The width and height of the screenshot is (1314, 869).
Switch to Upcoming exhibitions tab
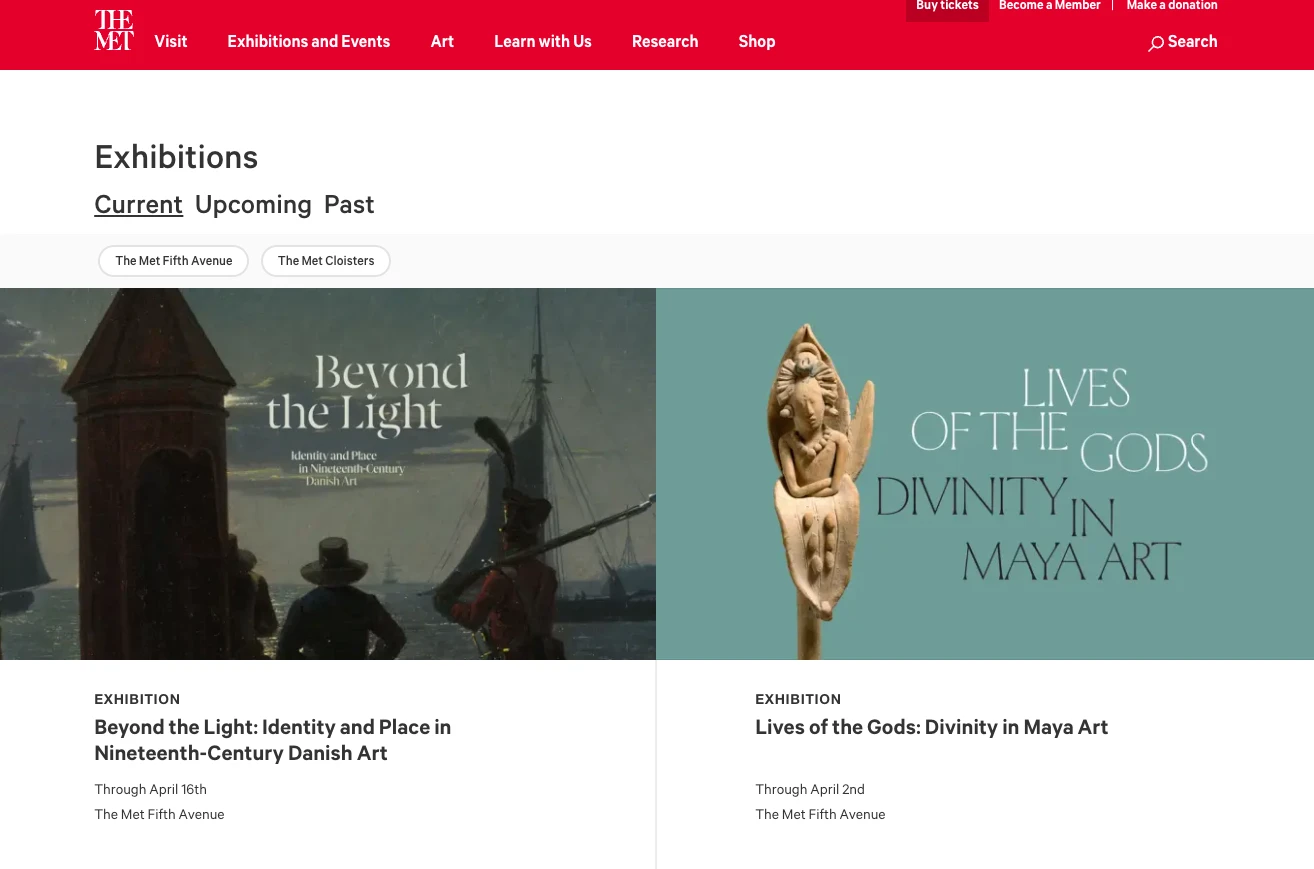click(253, 204)
